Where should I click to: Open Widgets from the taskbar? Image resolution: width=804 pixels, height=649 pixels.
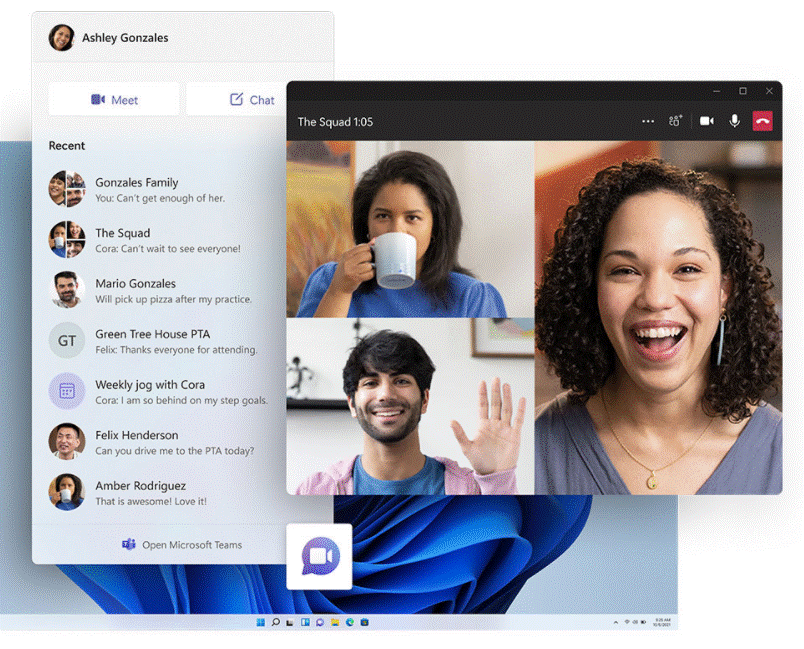click(305, 622)
